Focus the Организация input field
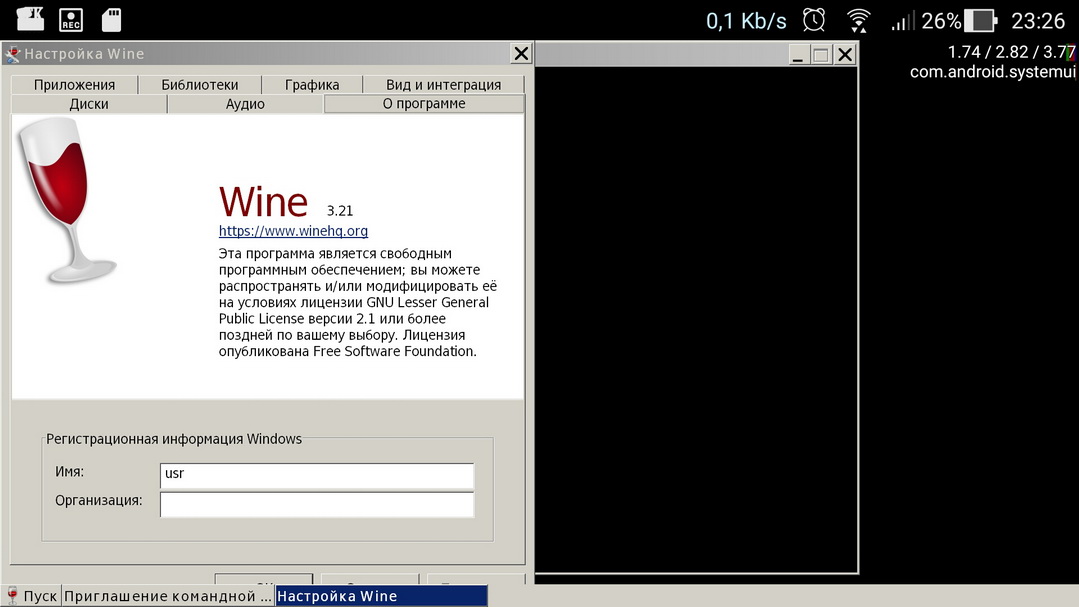 pos(317,504)
